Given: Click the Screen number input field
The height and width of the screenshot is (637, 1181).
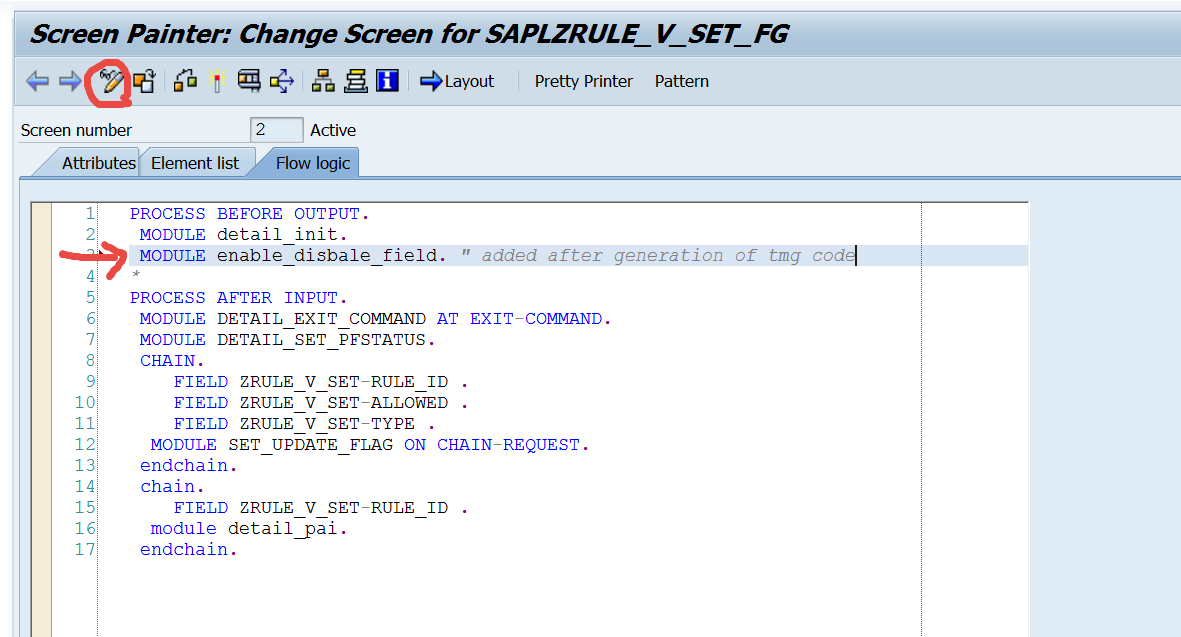Looking at the screenshot, I should pos(276,130).
